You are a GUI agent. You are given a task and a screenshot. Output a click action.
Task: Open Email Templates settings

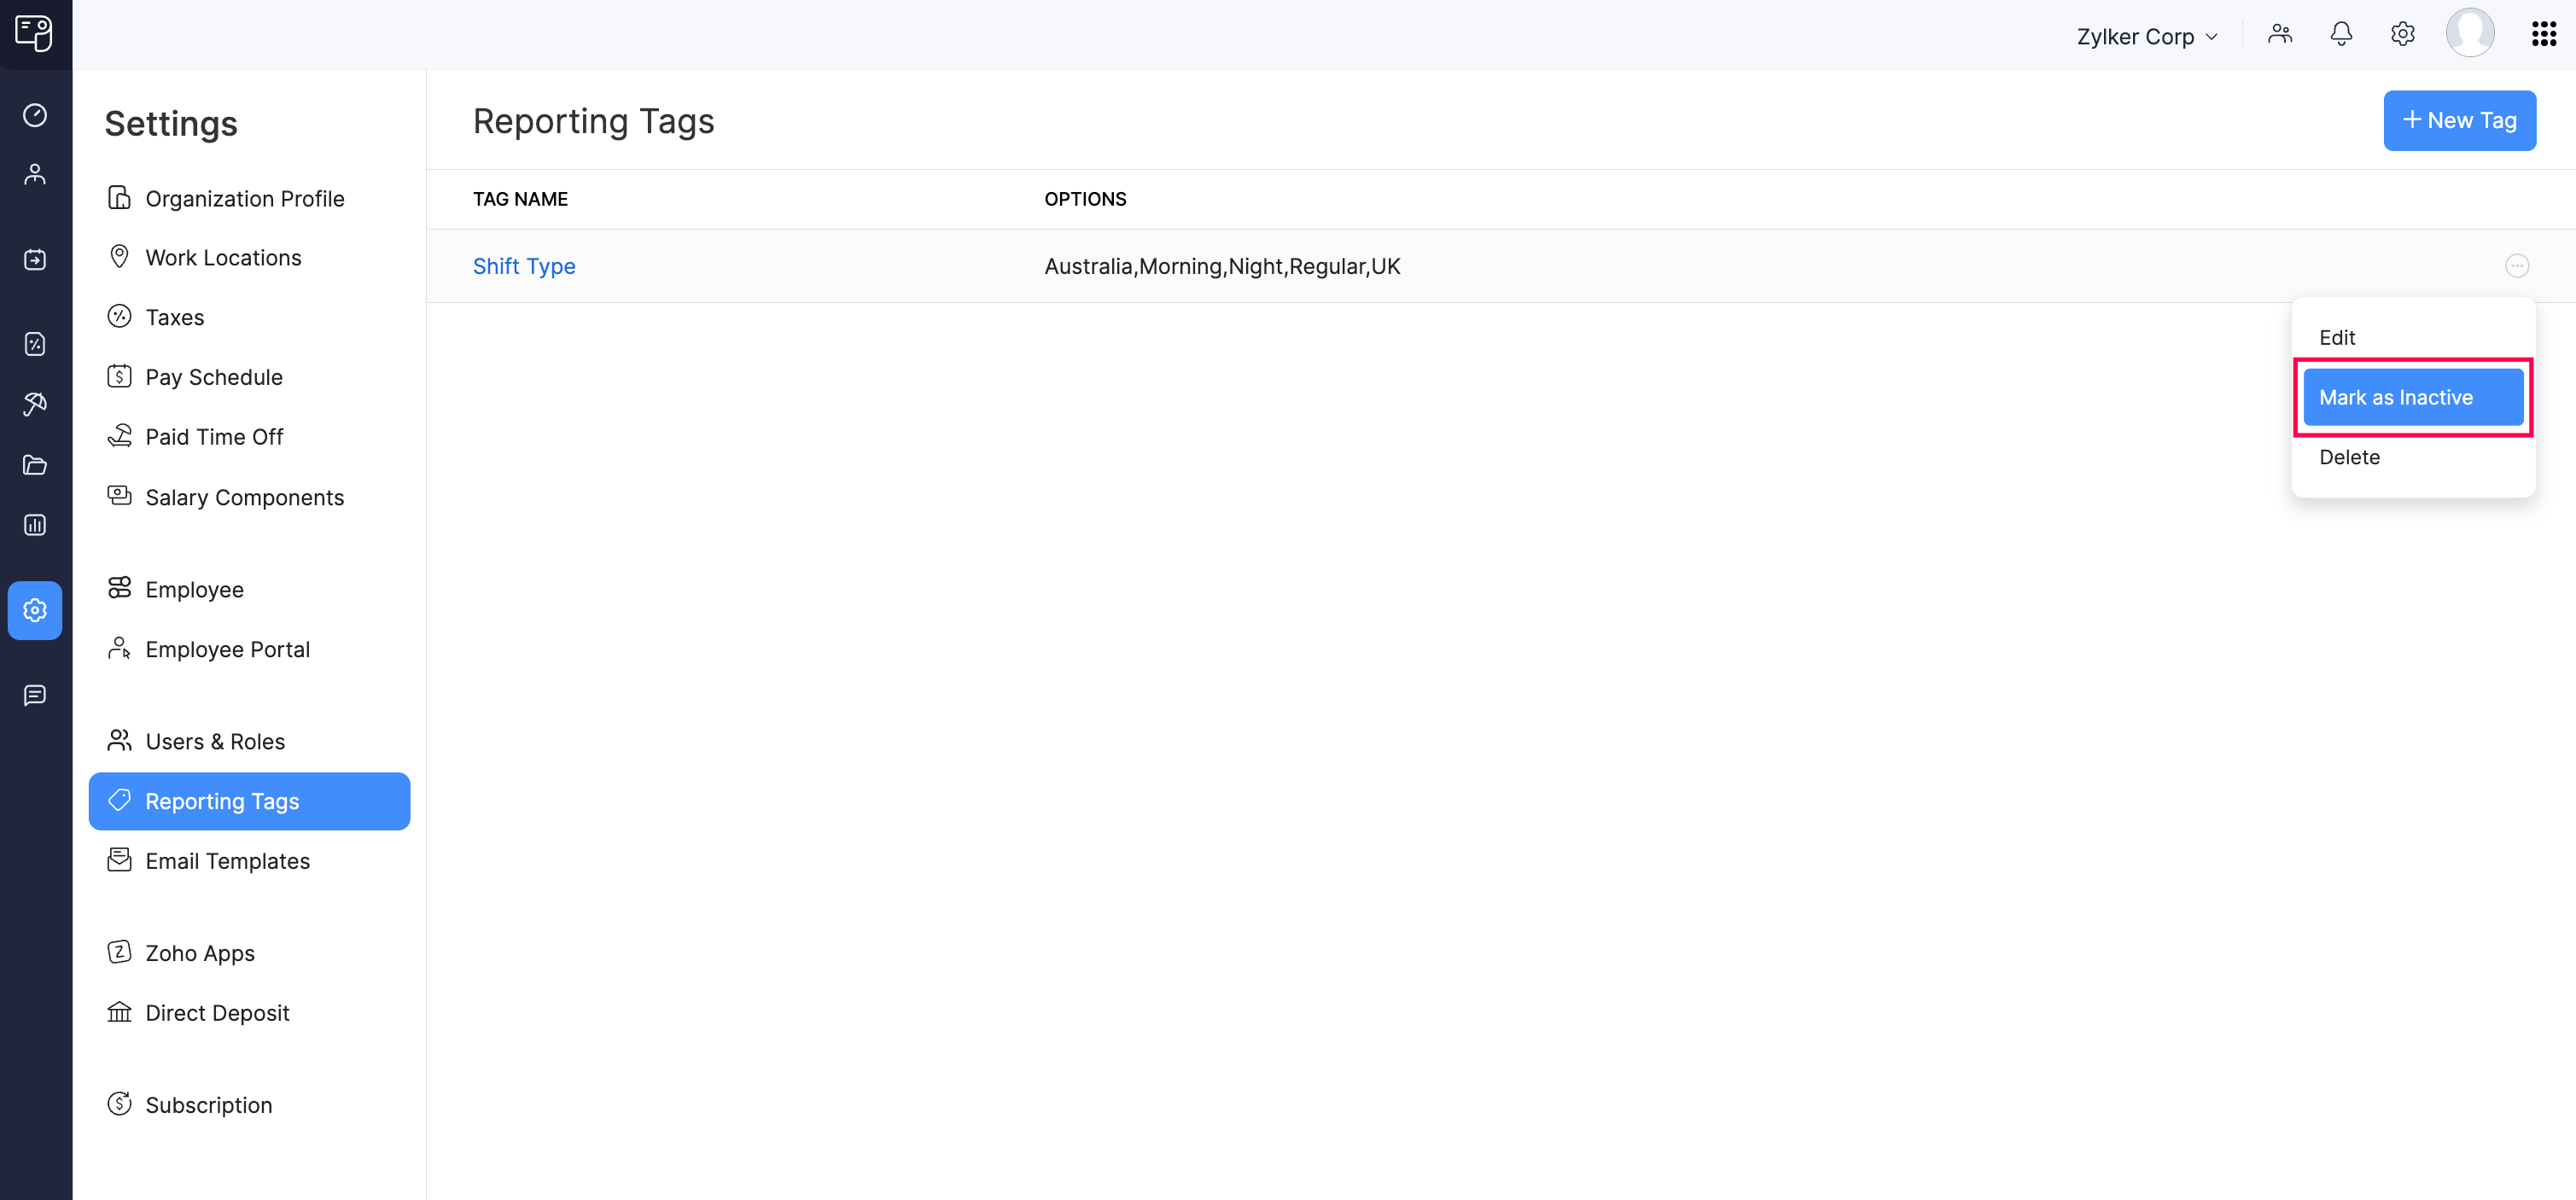(249, 861)
